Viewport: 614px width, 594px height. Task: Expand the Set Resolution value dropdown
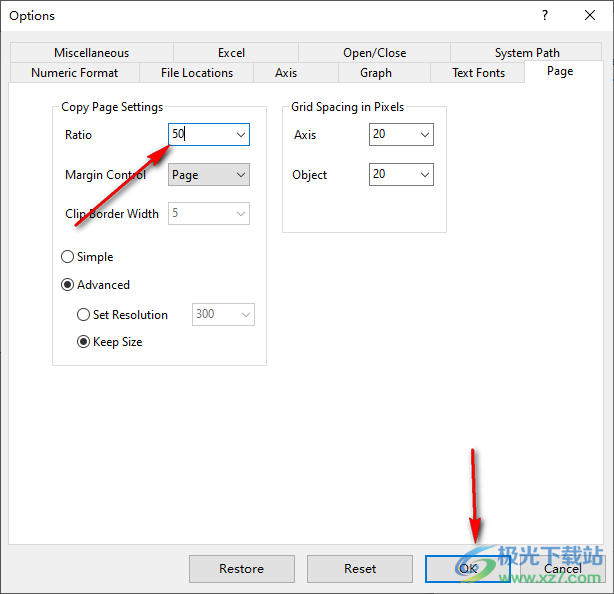tap(246, 314)
